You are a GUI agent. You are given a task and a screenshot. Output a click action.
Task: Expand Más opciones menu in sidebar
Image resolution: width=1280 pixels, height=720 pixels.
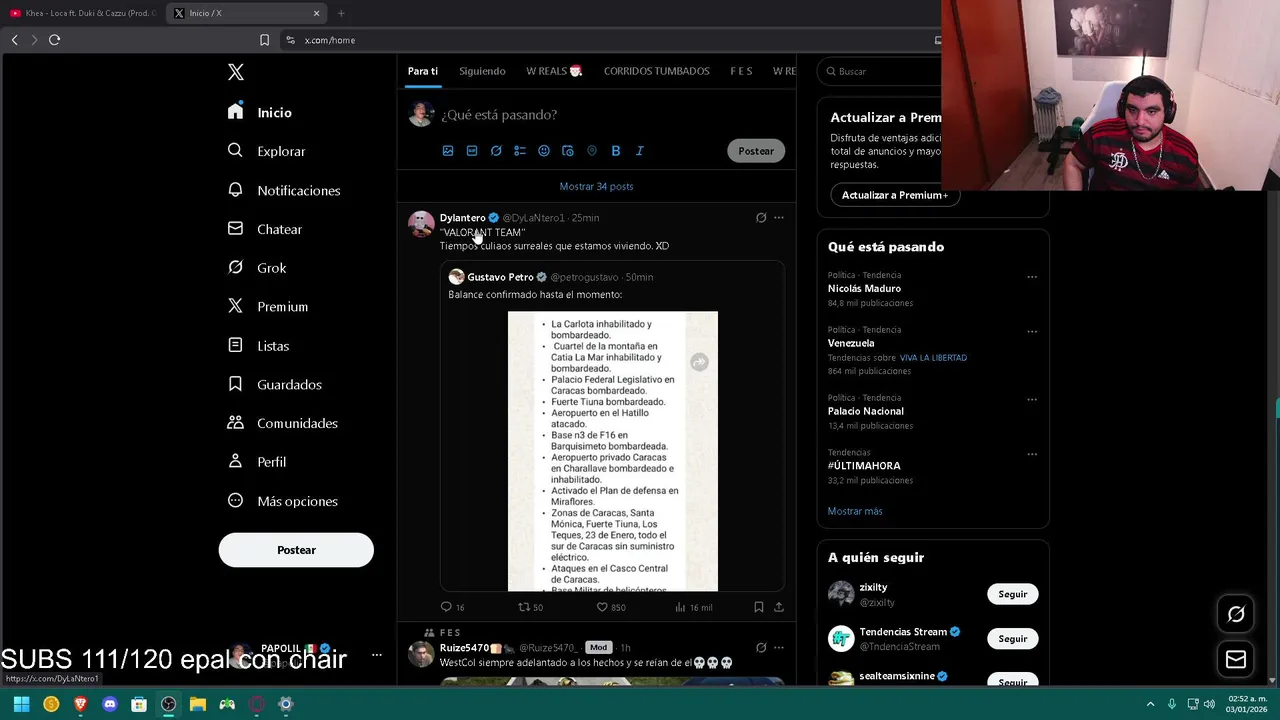coord(283,501)
